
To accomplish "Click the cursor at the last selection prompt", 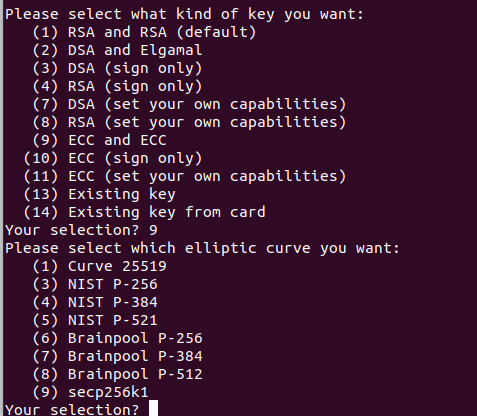I will point(153,408).
